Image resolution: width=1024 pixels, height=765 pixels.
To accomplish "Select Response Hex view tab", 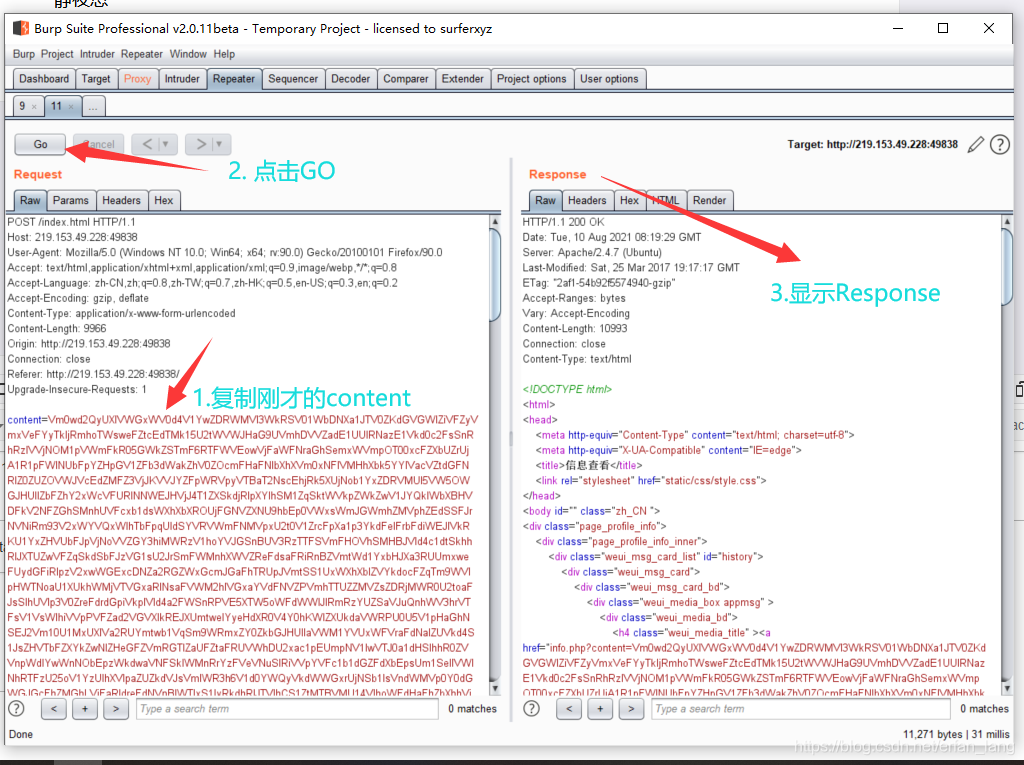I will (630, 201).
